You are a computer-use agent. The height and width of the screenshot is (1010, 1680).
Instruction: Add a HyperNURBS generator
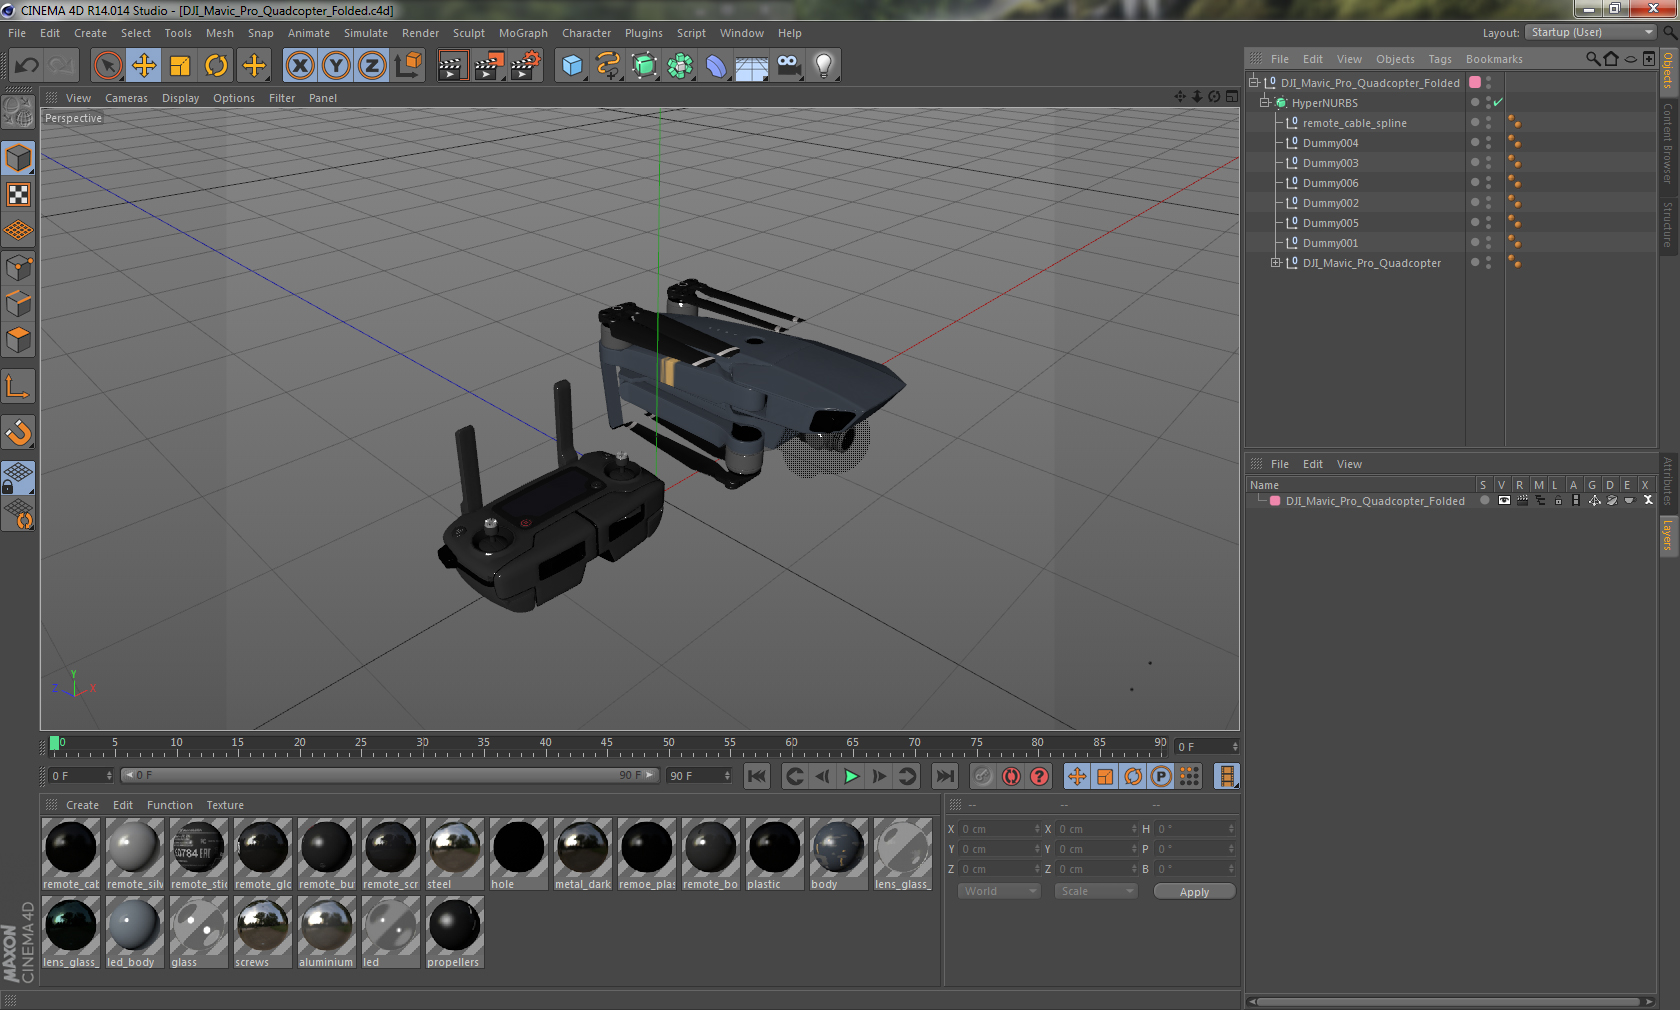pos(644,66)
